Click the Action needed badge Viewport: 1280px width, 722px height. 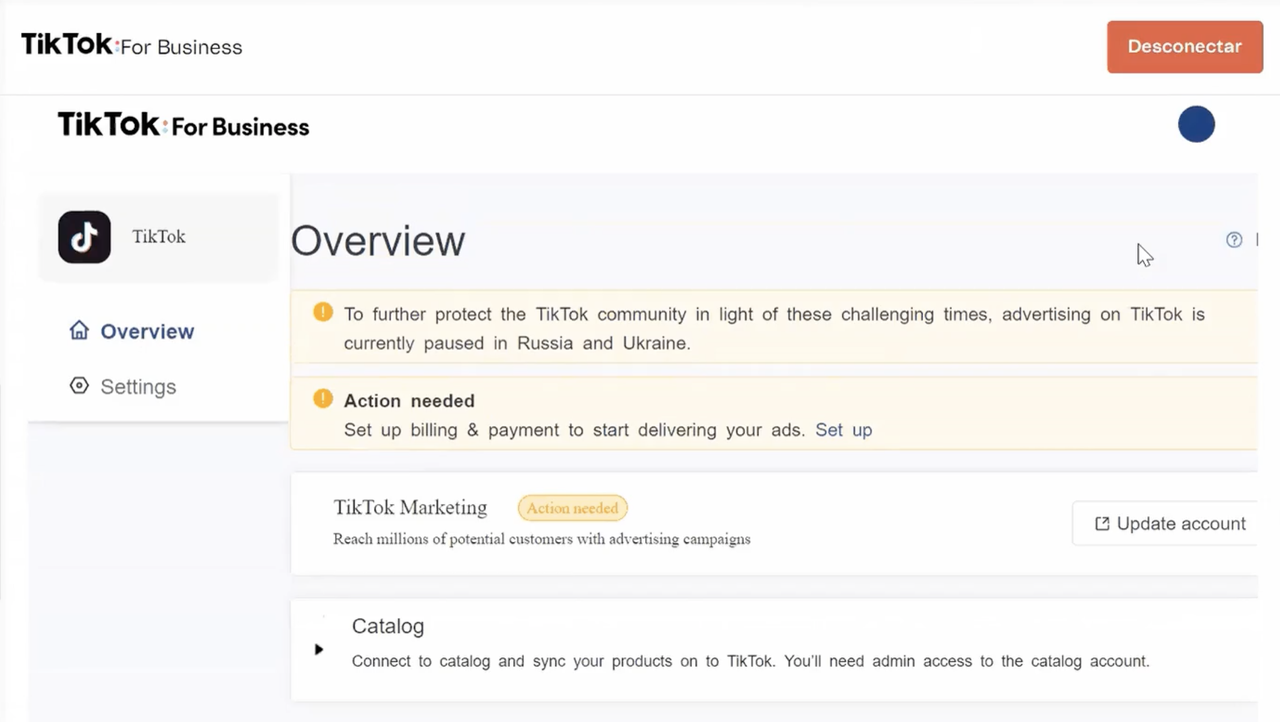tap(572, 508)
